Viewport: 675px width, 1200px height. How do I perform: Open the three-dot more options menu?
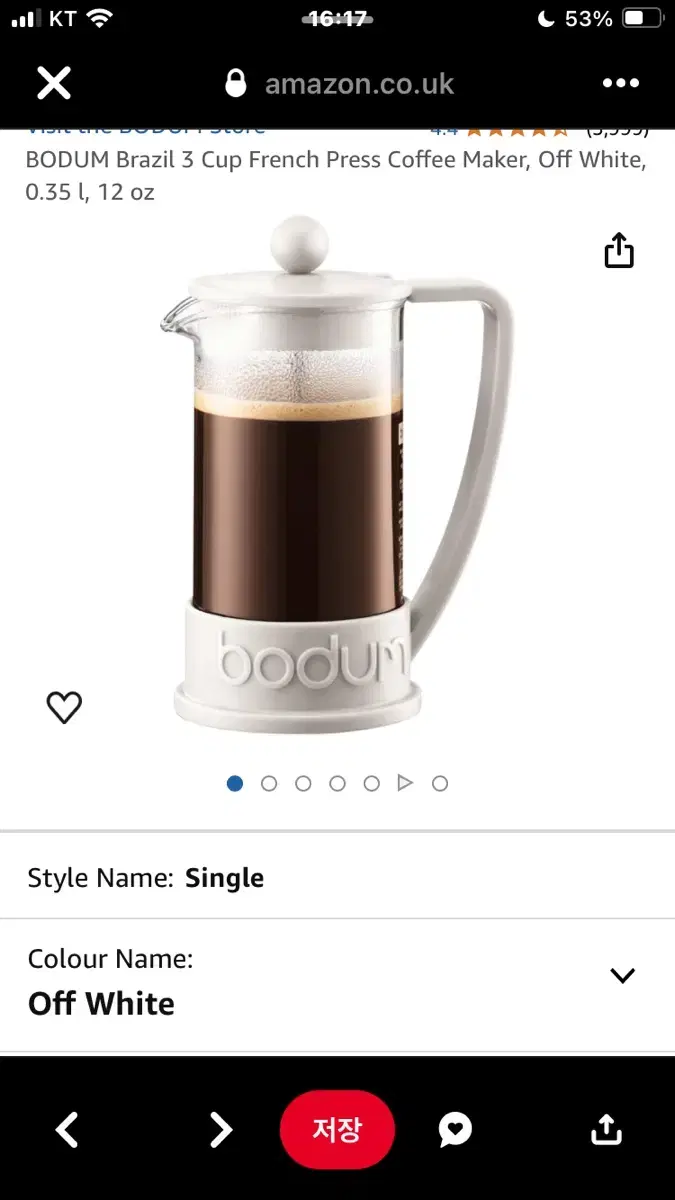click(x=620, y=83)
